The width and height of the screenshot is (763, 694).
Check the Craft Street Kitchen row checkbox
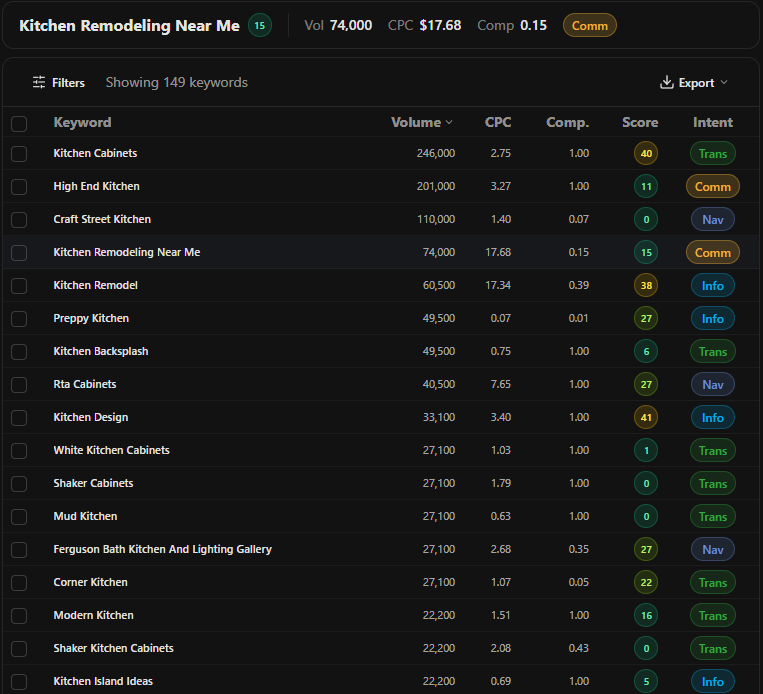click(x=19, y=220)
